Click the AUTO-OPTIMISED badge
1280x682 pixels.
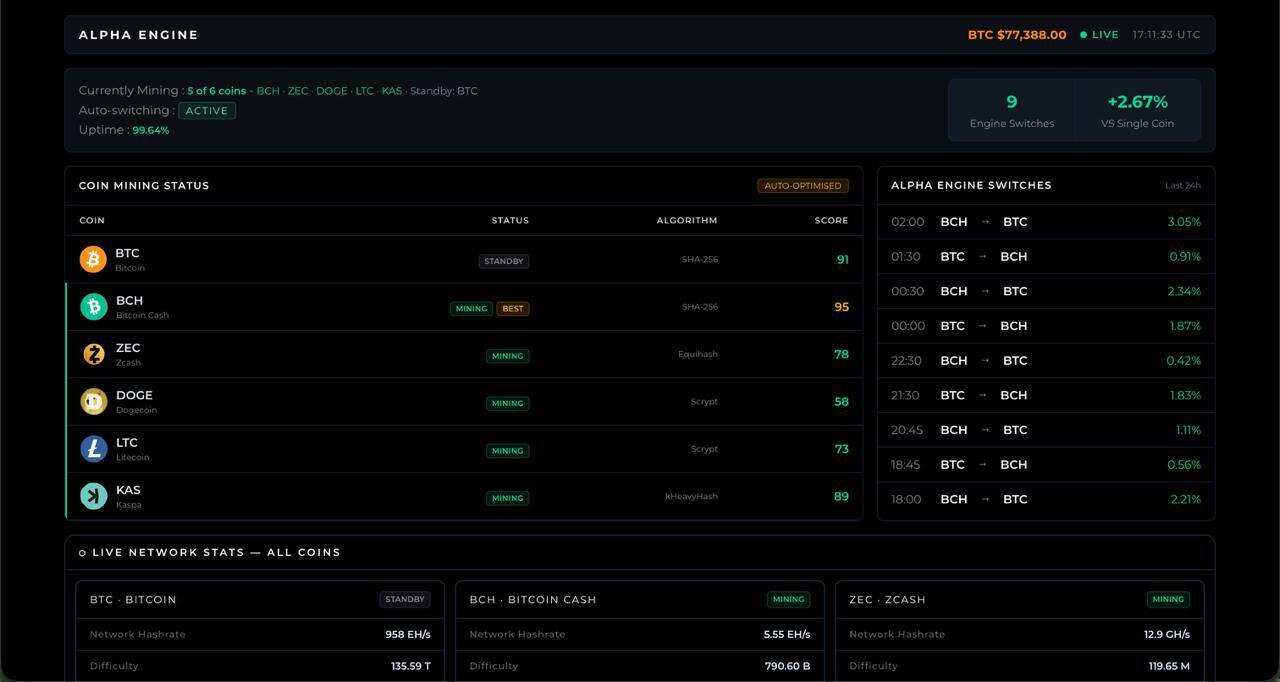click(802, 186)
